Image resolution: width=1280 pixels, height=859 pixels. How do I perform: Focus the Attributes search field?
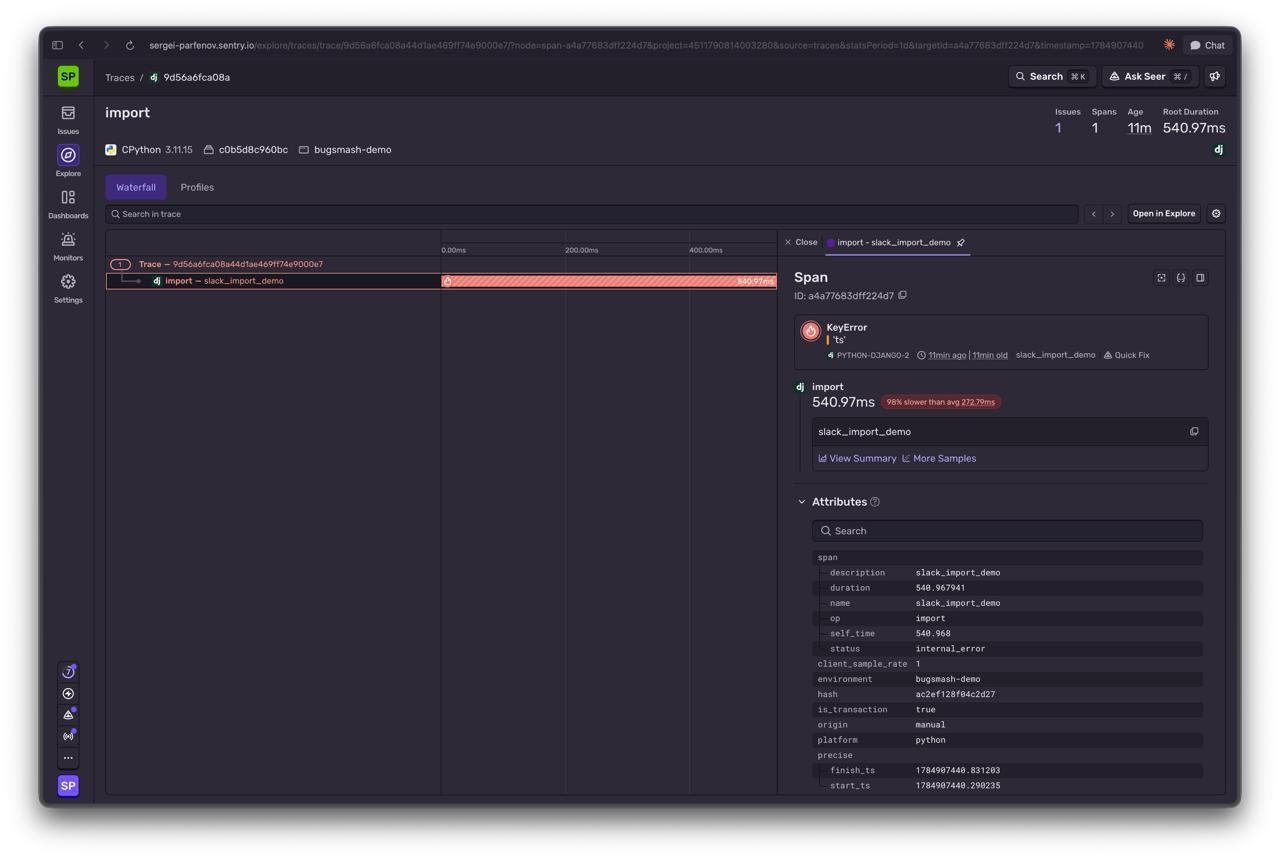tap(1007, 531)
